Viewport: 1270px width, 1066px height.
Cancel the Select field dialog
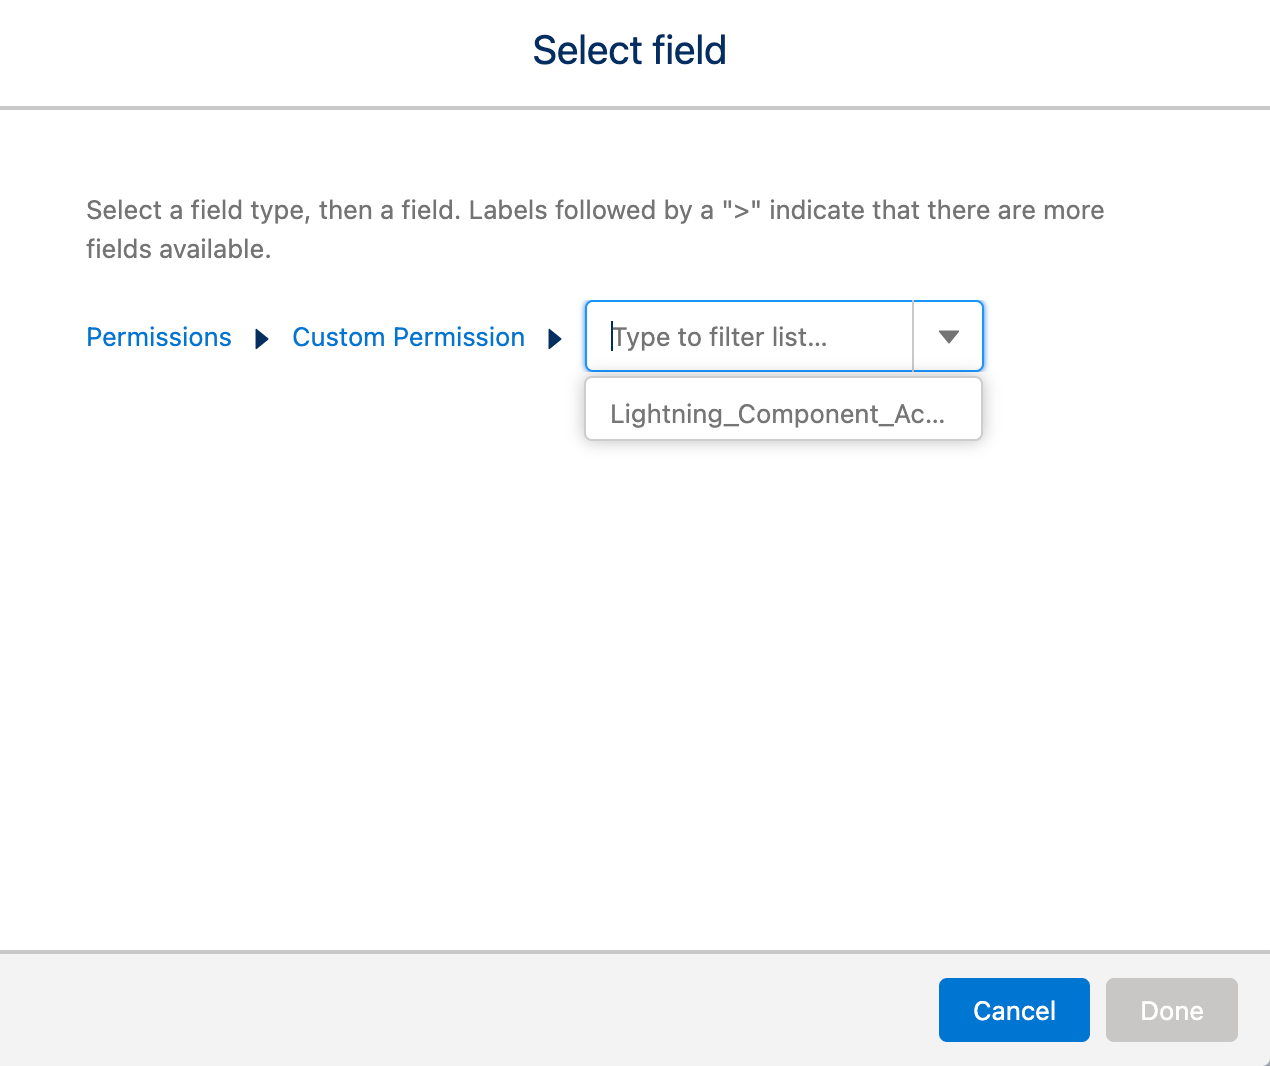1014,1010
